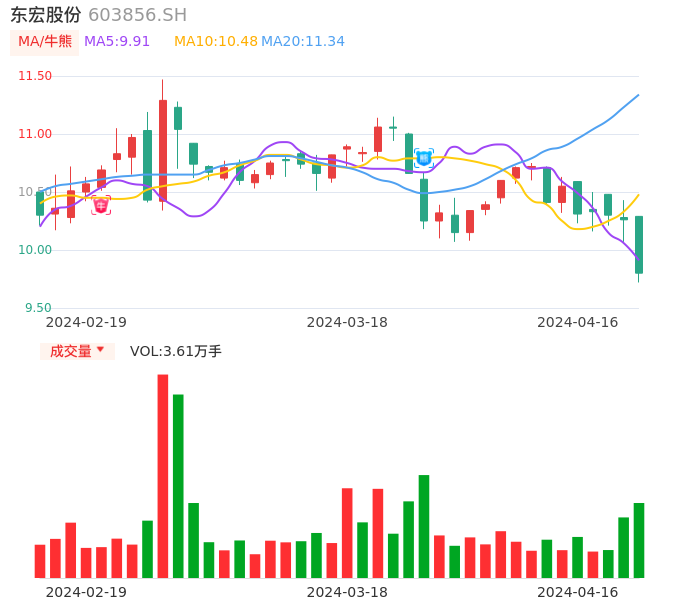Click the 2024-02-19 date below the volume chart
686x606 pixels.
click(x=86, y=592)
